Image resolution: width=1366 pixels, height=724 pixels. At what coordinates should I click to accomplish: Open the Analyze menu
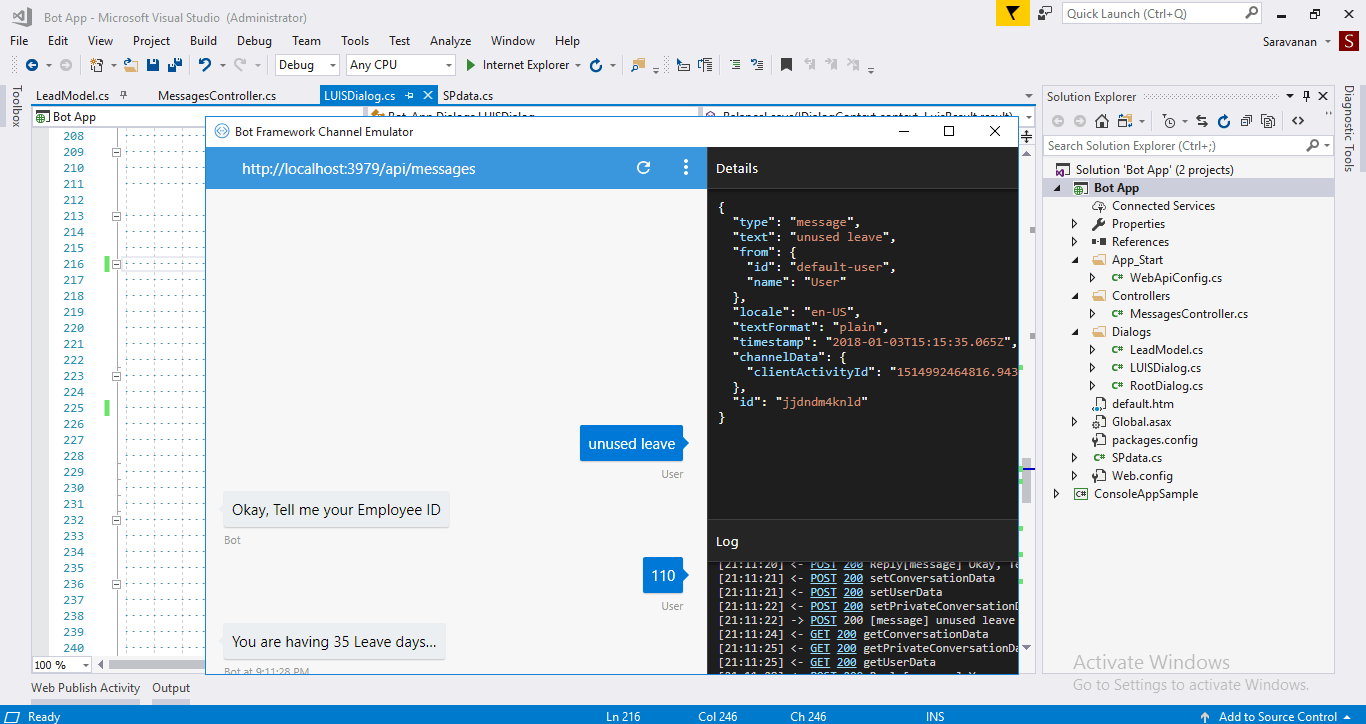tap(450, 41)
